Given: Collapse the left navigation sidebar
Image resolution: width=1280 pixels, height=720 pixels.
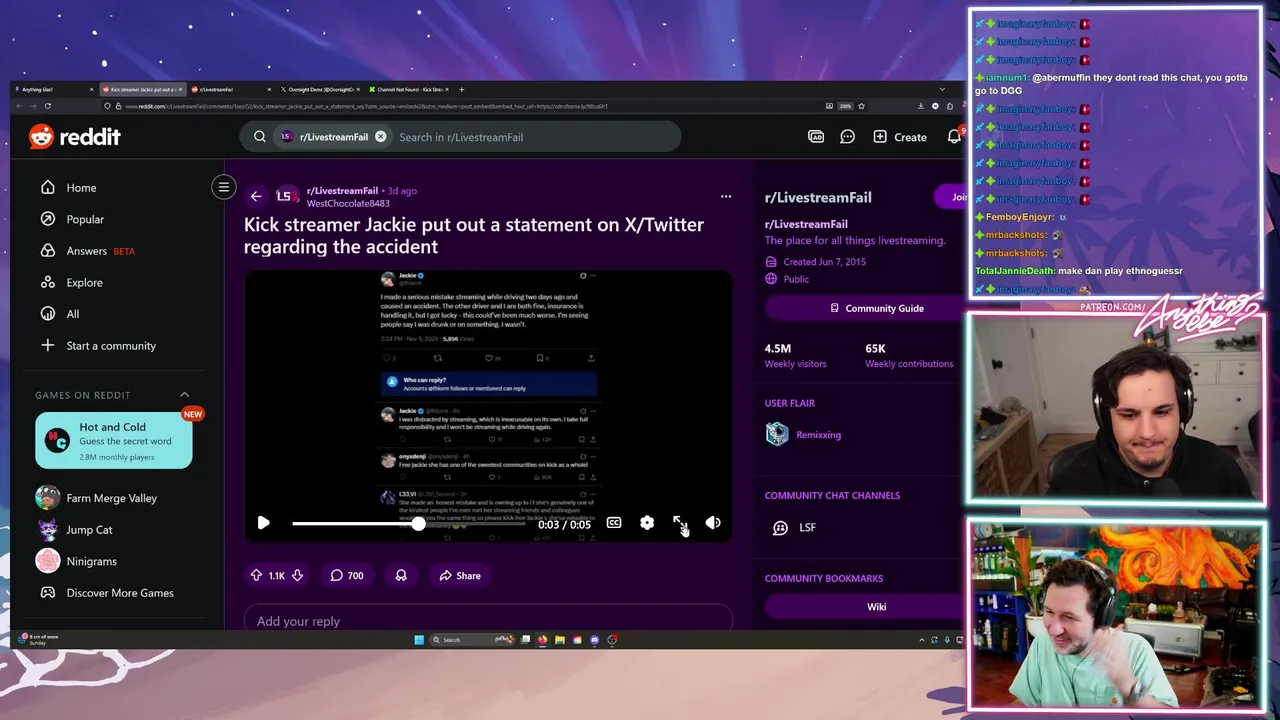Looking at the screenshot, I should tap(224, 187).
